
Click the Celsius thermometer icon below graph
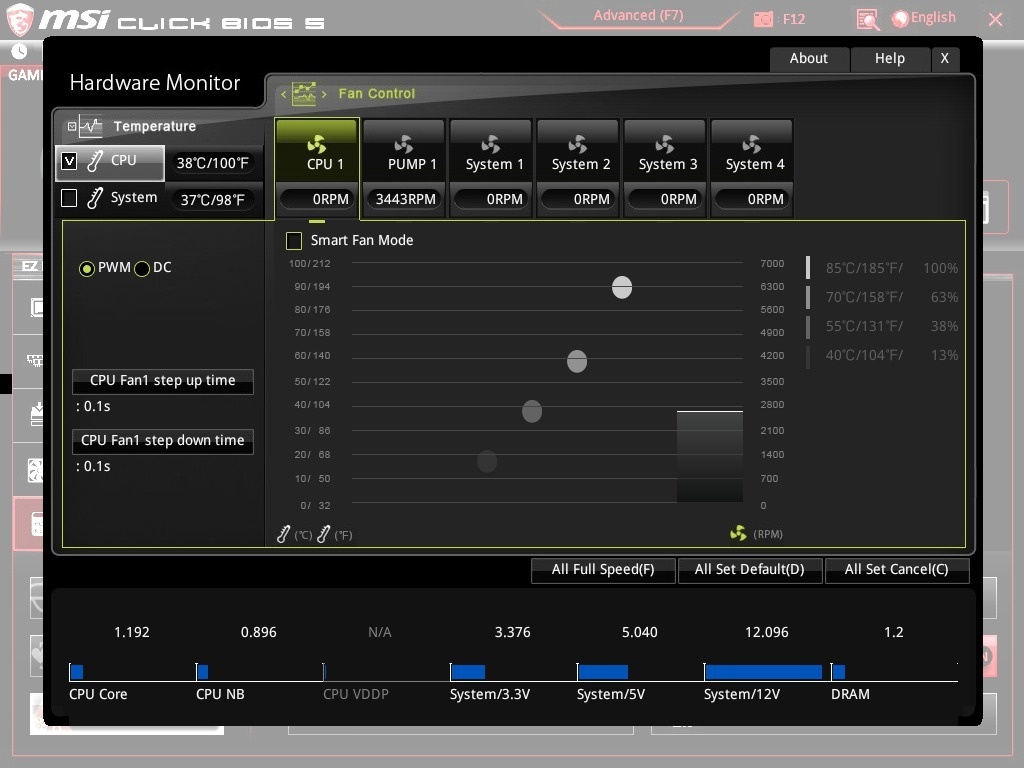point(283,534)
